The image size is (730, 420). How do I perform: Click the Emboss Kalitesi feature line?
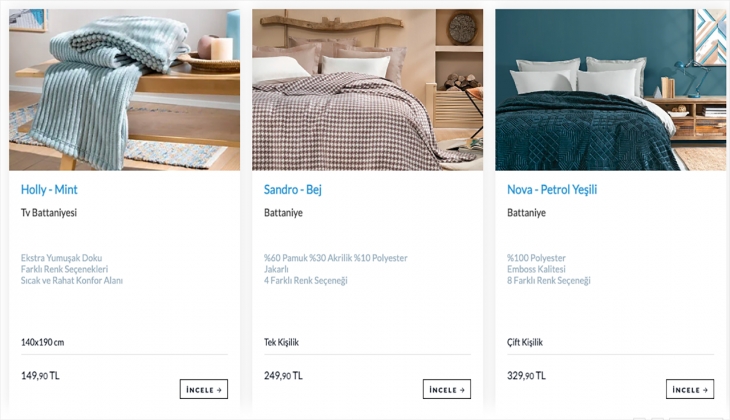point(537,270)
